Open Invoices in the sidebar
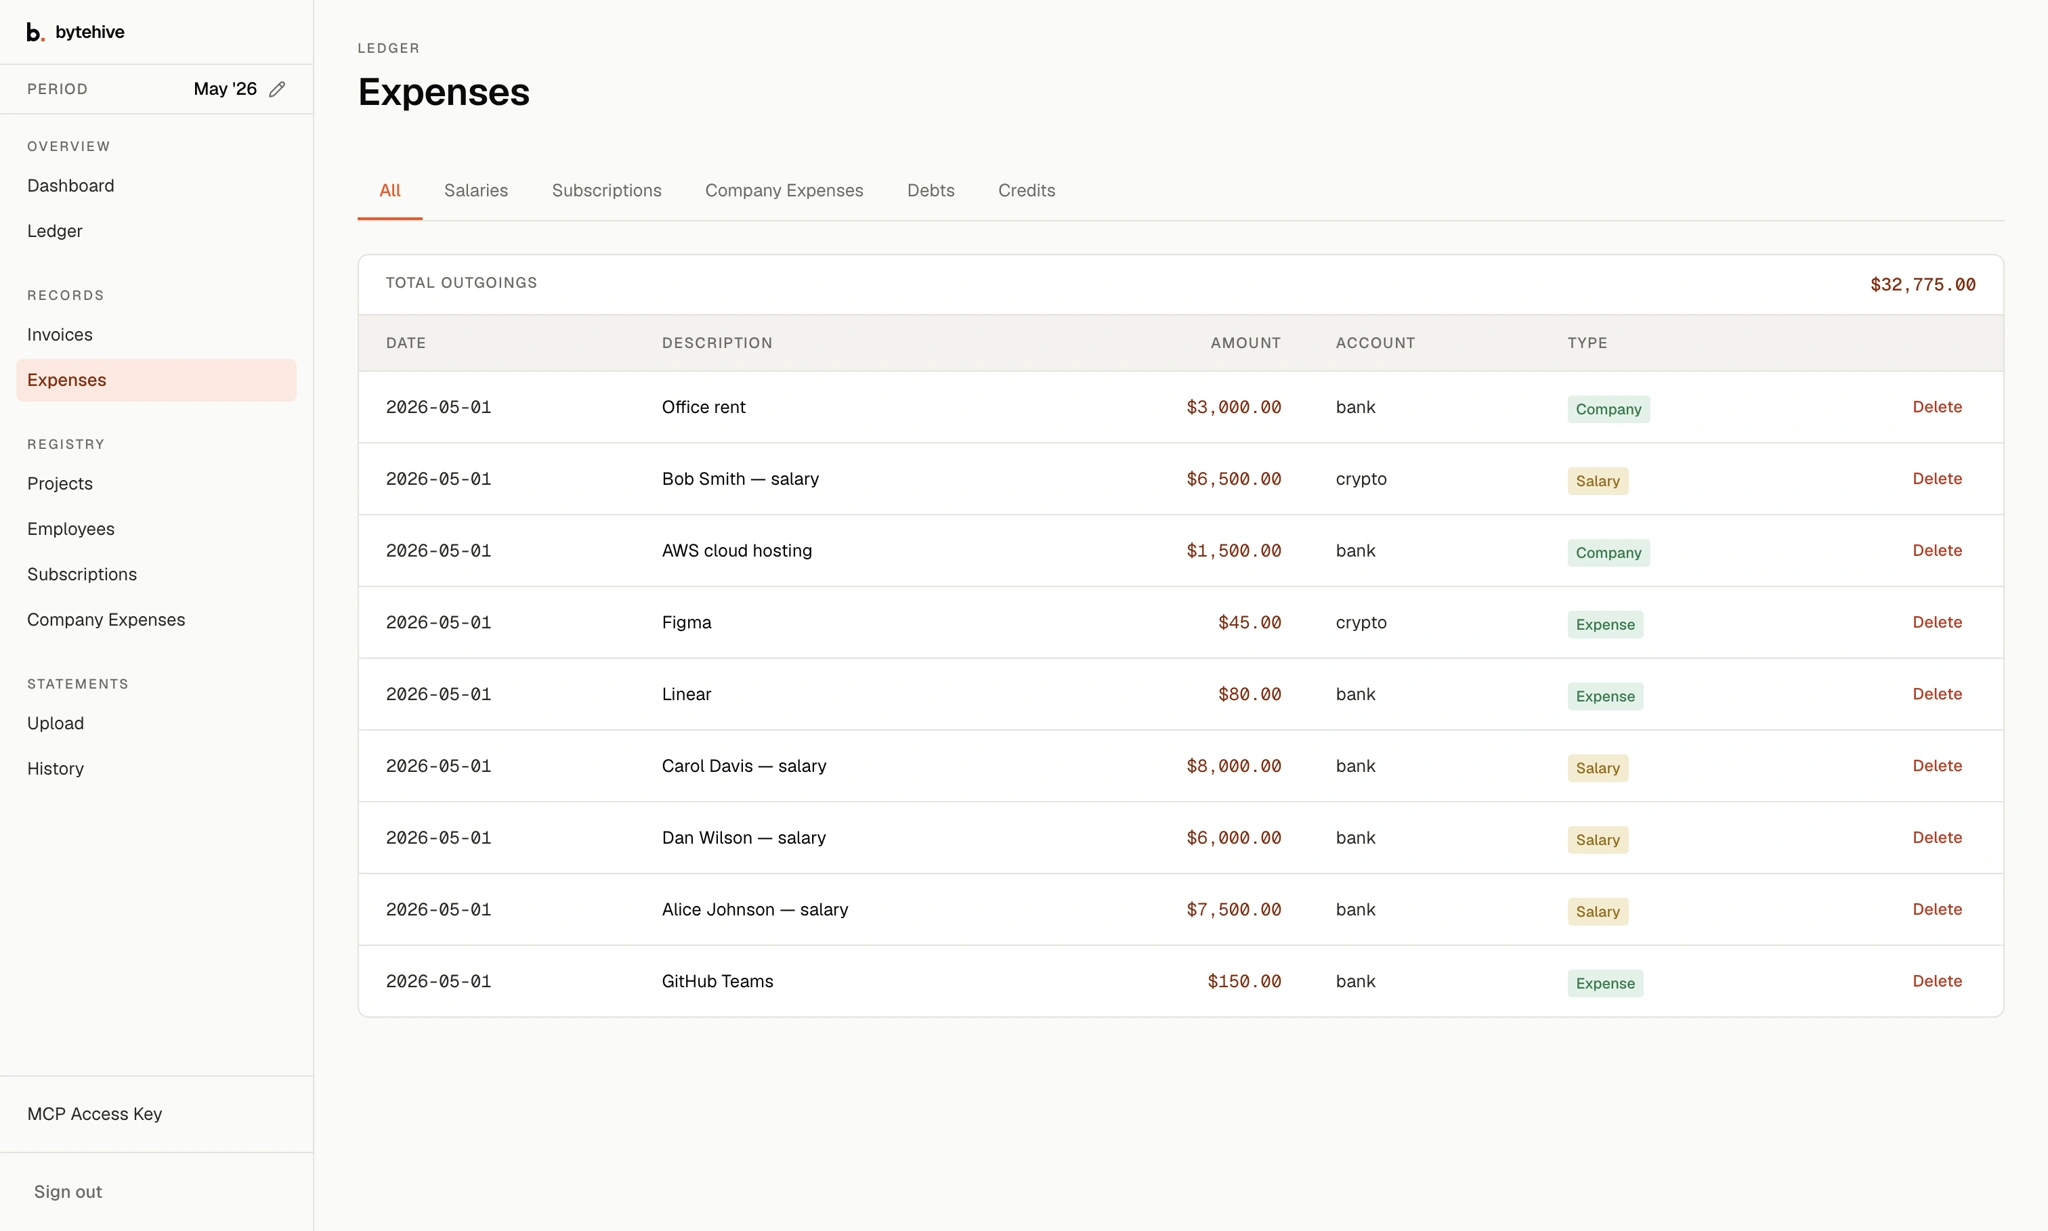The height and width of the screenshot is (1231, 2048). pyautogui.click(x=60, y=335)
